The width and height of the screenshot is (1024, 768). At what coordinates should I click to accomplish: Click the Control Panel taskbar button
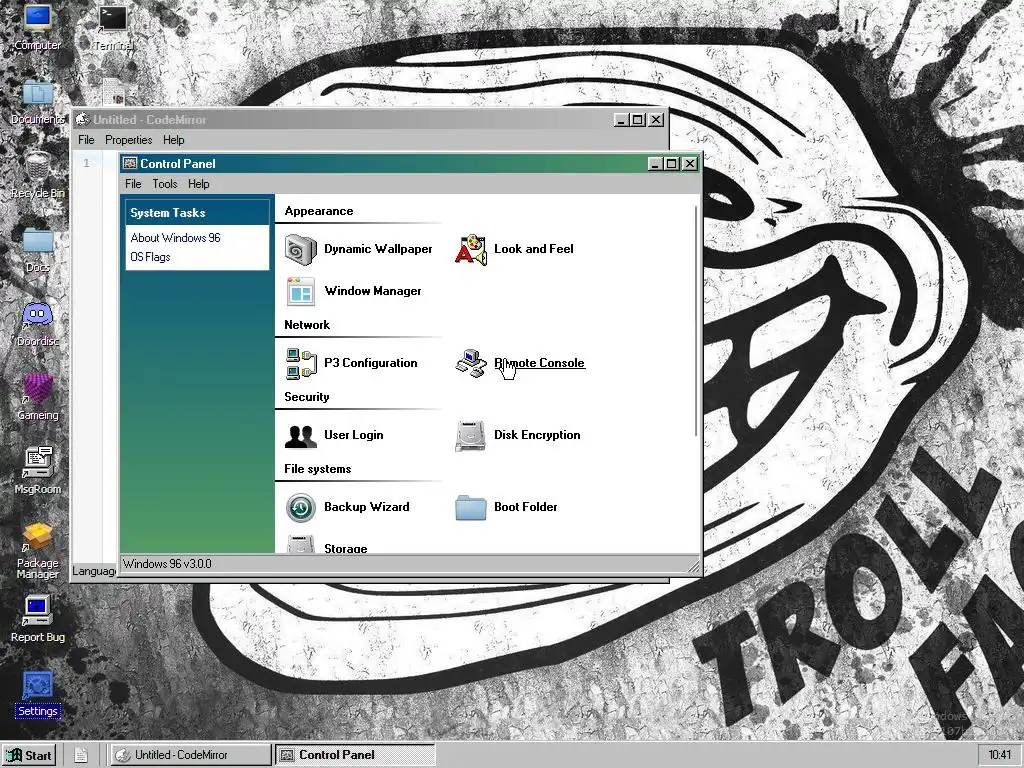pos(355,755)
